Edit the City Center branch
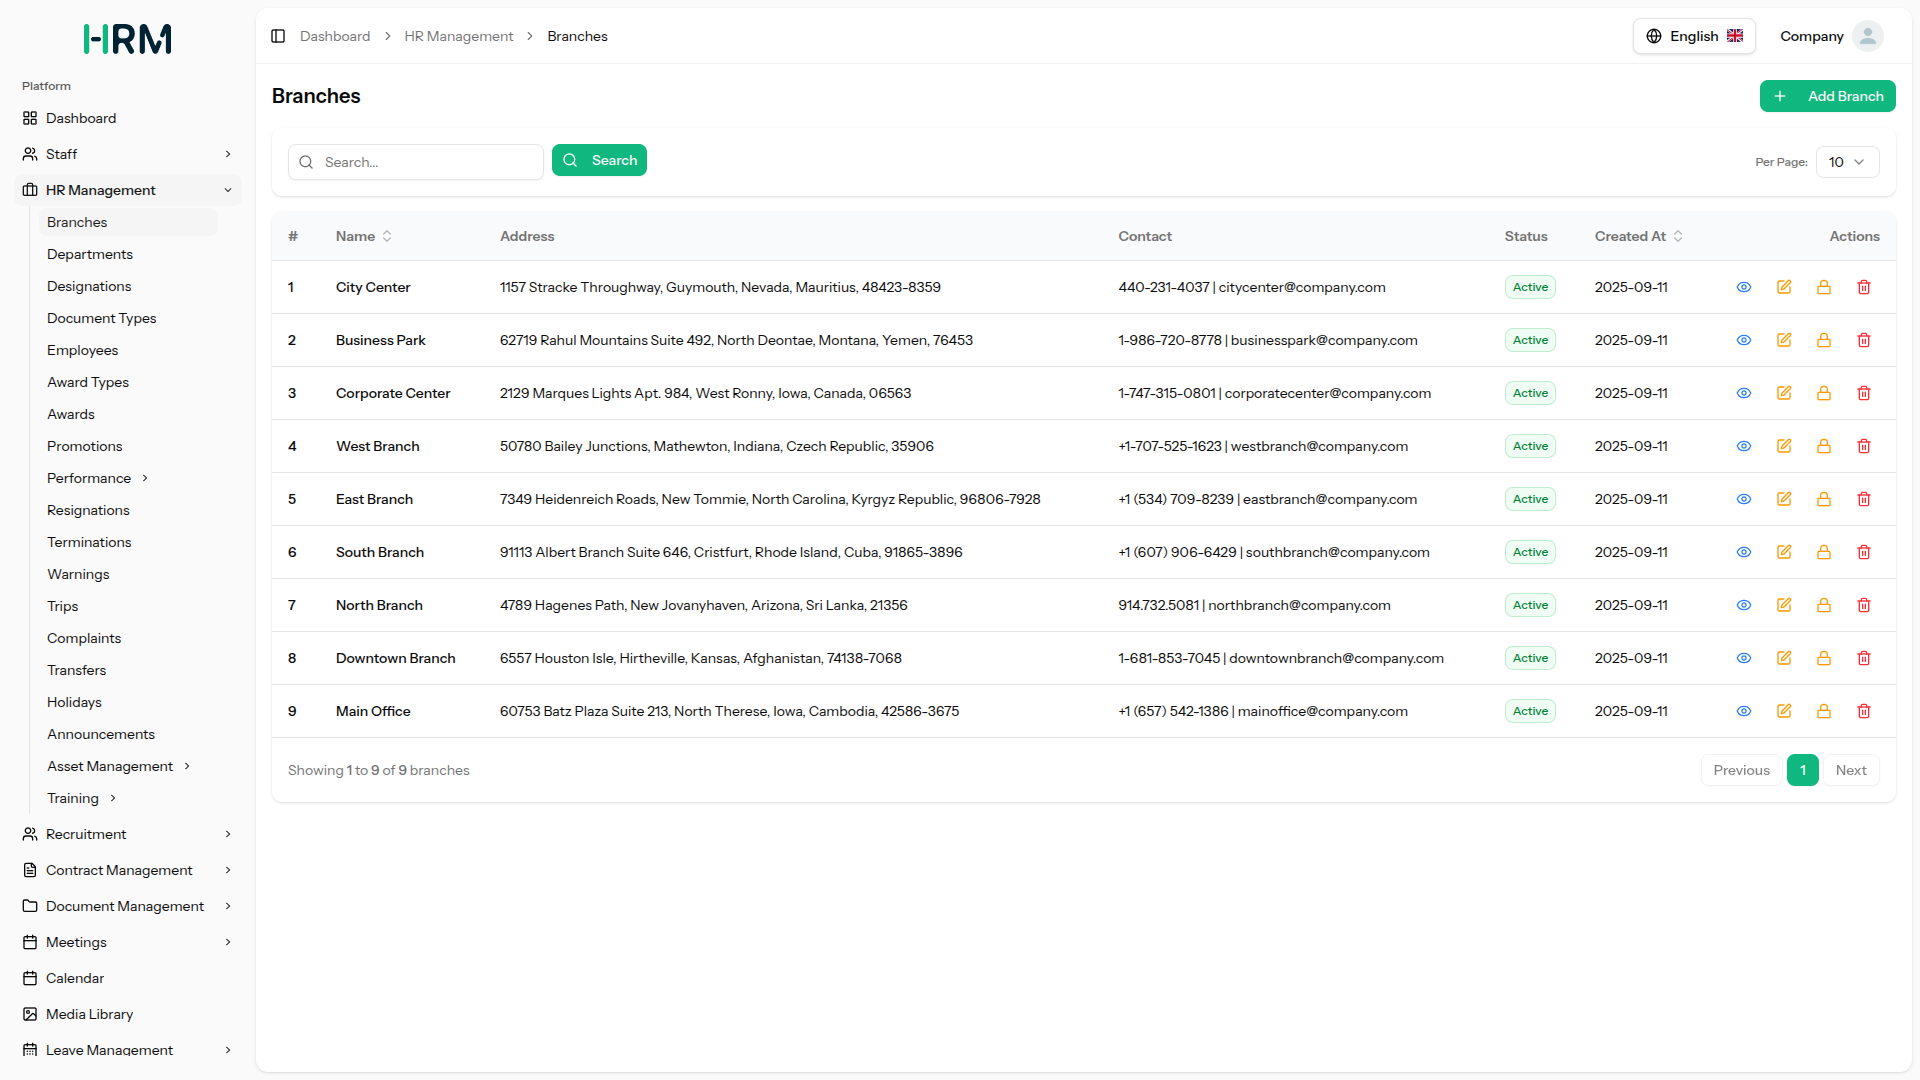Viewport: 1920px width, 1080px height. coord(1783,287)
